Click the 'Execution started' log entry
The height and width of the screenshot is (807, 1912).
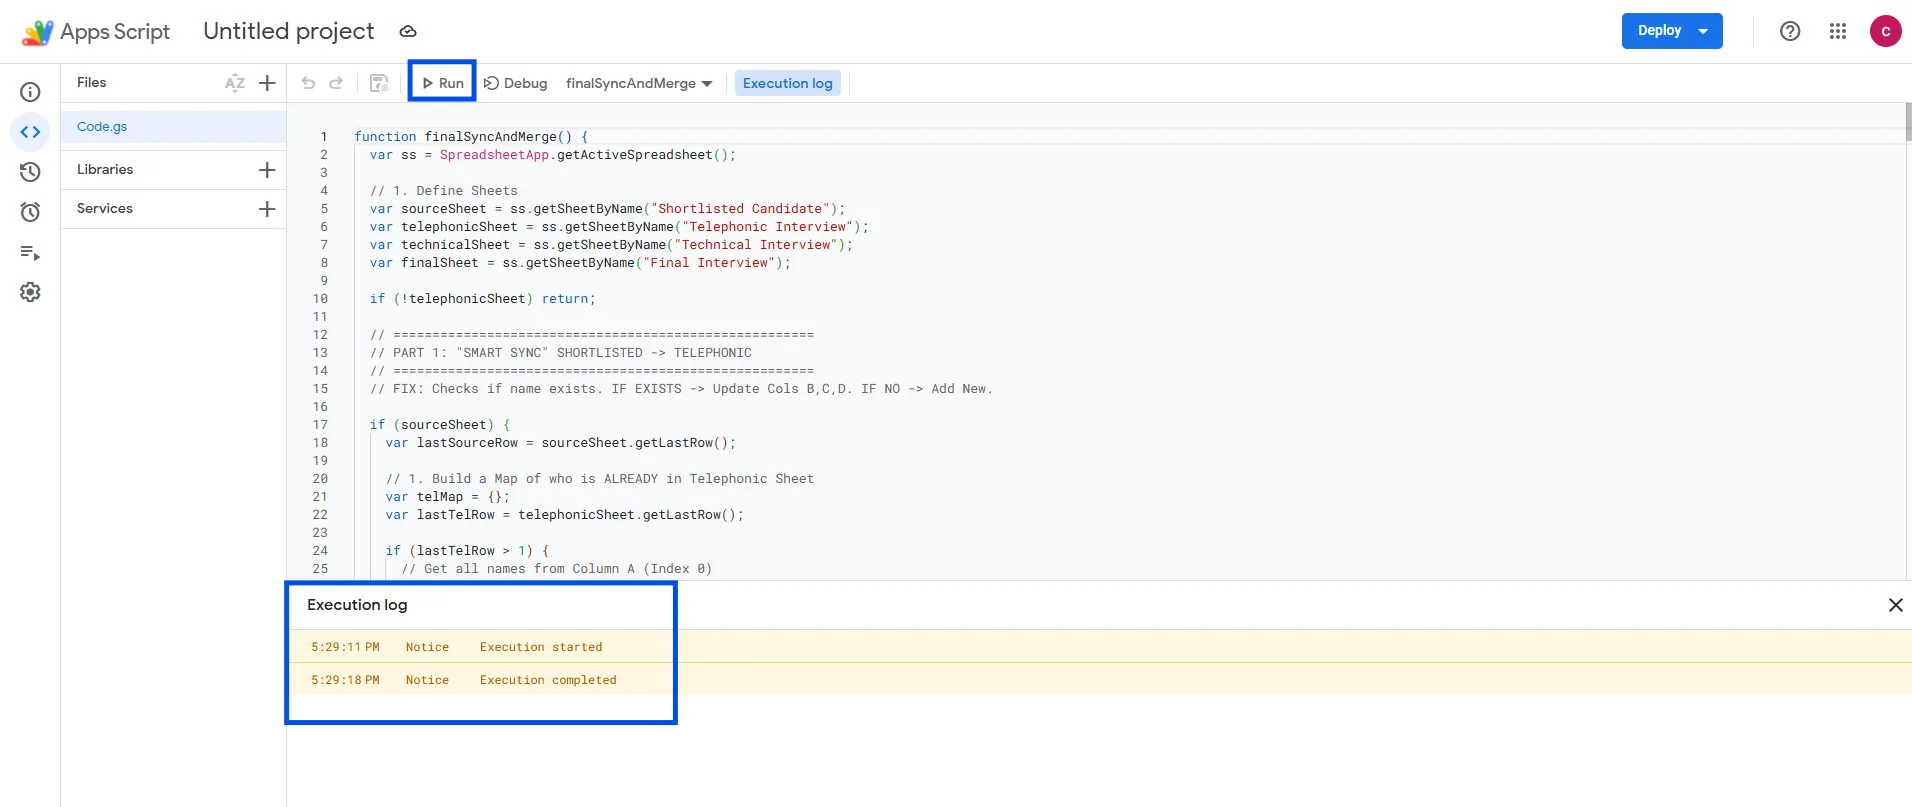(x=541, y=647)
